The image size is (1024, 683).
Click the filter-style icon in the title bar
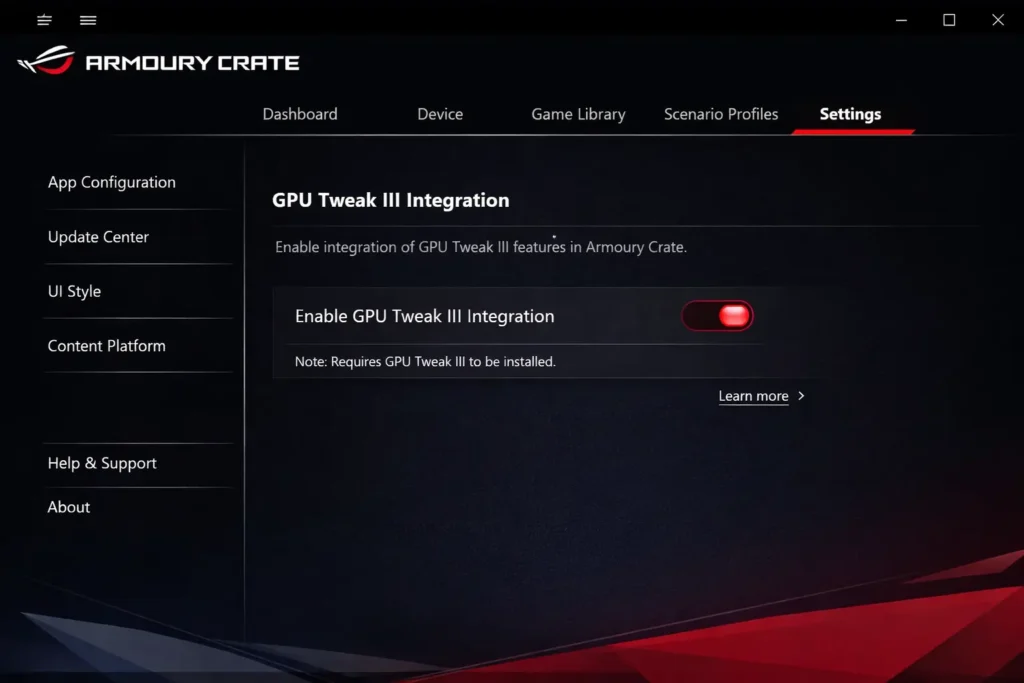click(x=44, y=20)
